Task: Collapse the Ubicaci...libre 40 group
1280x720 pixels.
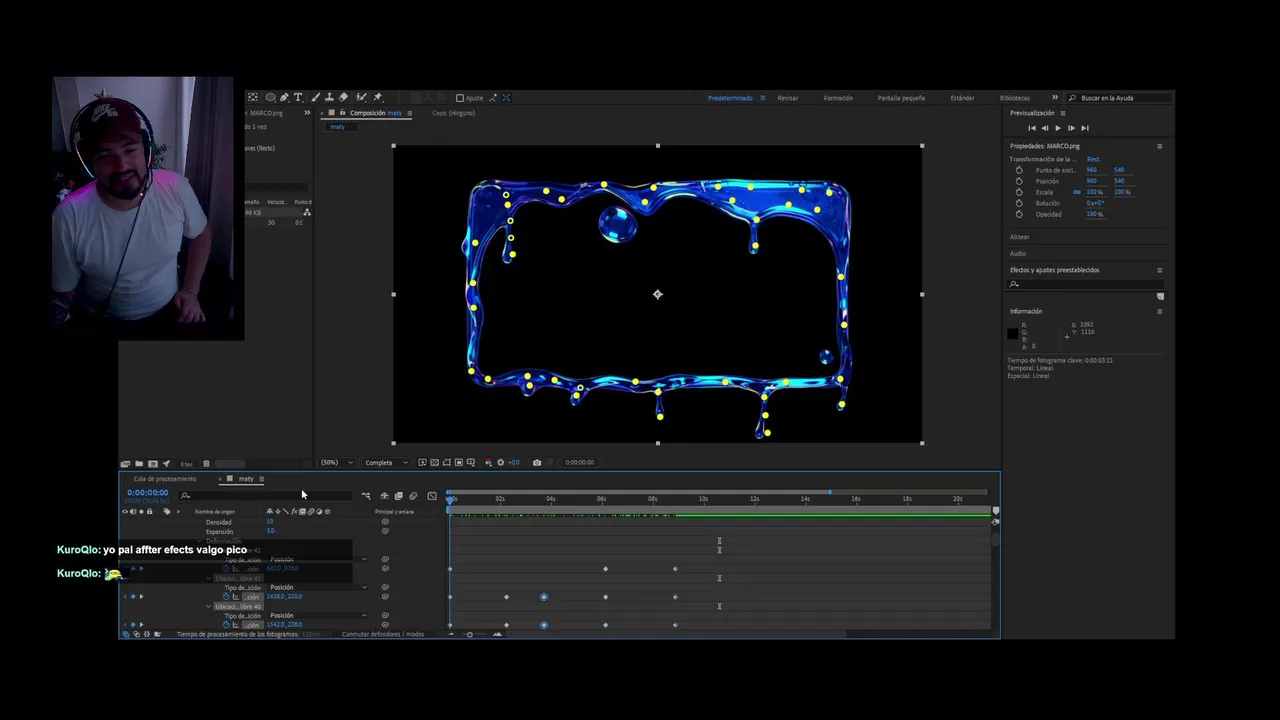Action: (x=209, y=606)
